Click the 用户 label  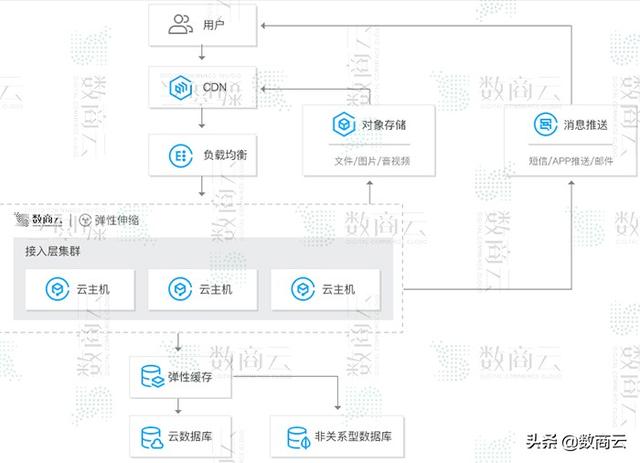coord(213,25)
